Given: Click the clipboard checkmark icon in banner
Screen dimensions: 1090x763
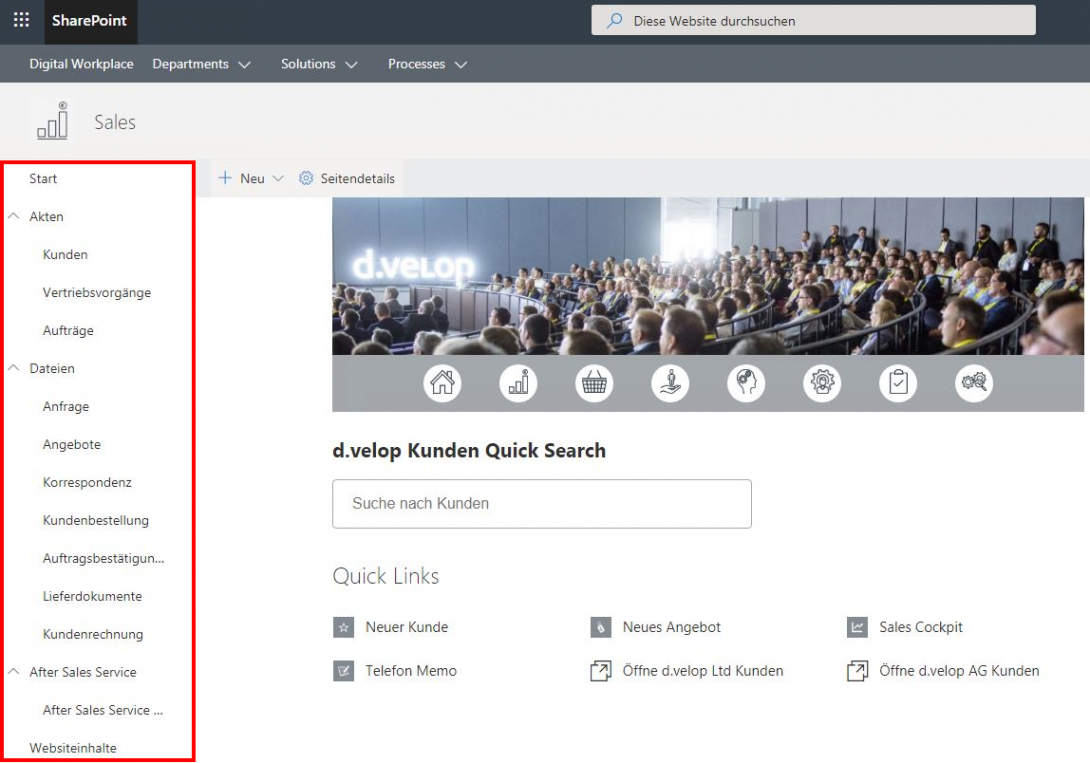Looking at the screenshot, I should [898, 382].
